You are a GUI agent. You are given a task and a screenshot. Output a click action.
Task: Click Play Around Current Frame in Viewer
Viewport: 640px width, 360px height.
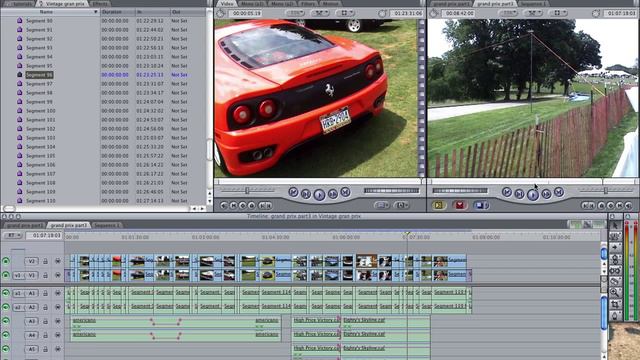pos(333,194)
